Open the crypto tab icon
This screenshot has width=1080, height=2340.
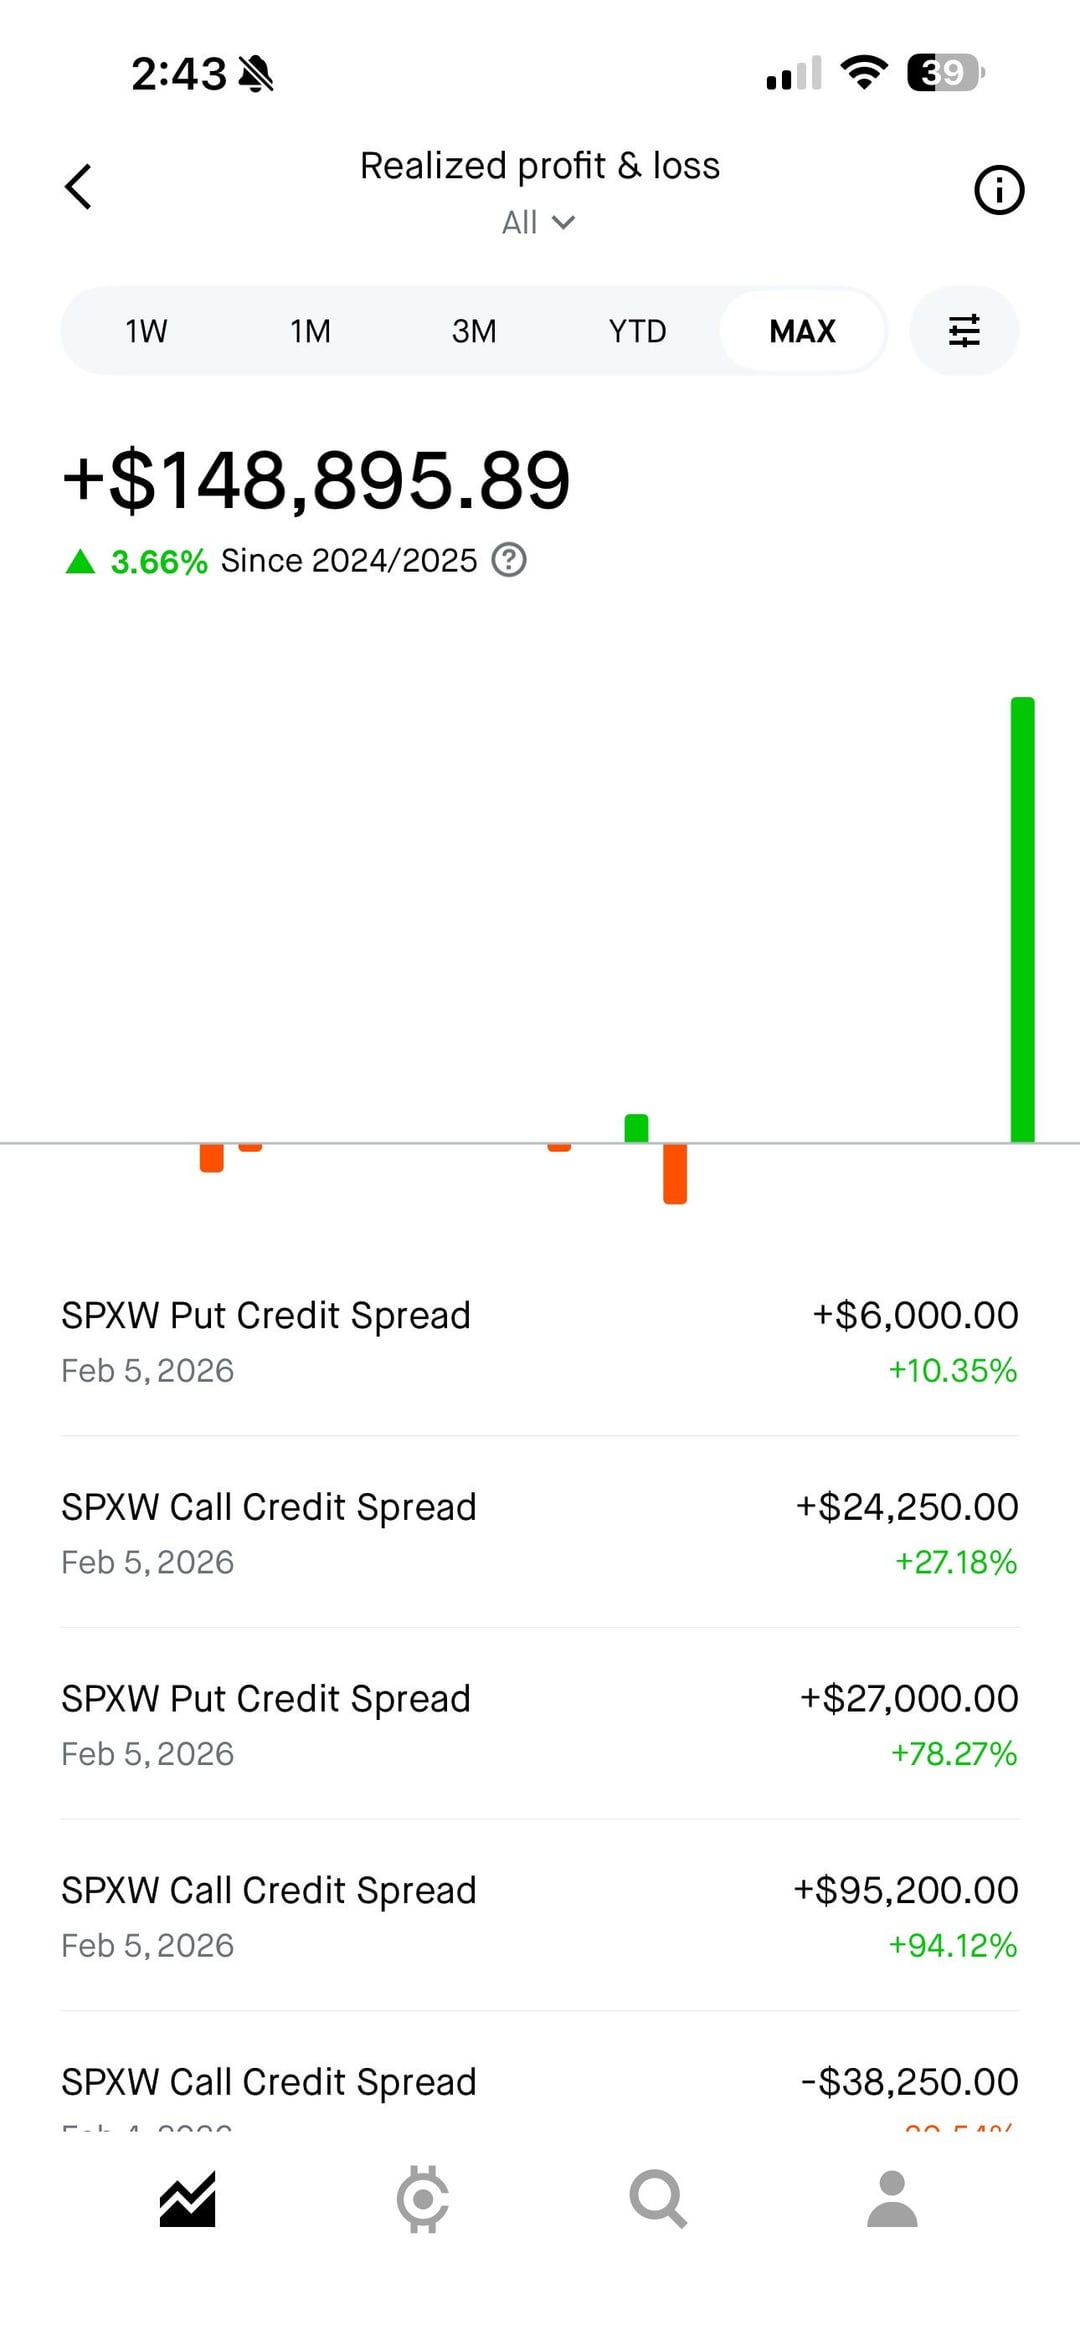(x=423, y=2199)
